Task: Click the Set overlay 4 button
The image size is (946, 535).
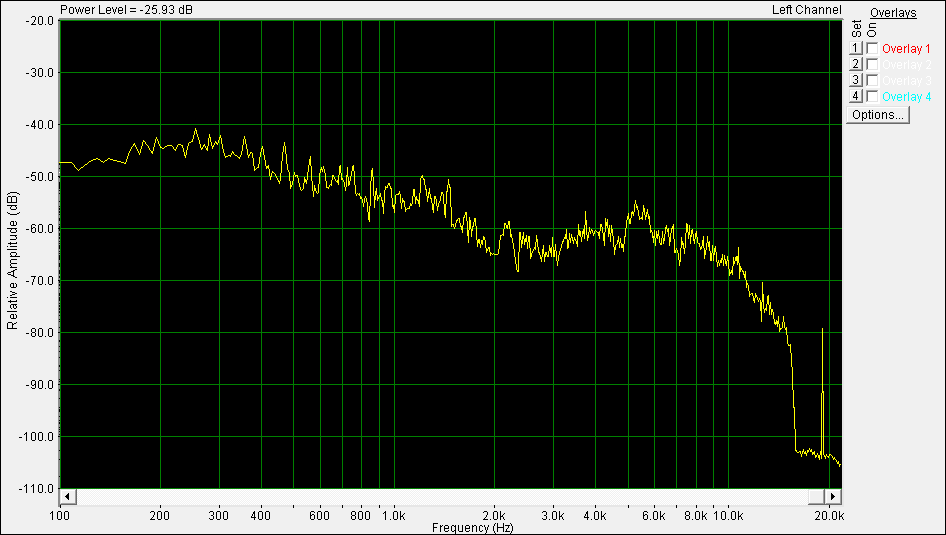Action: (855, 96)
